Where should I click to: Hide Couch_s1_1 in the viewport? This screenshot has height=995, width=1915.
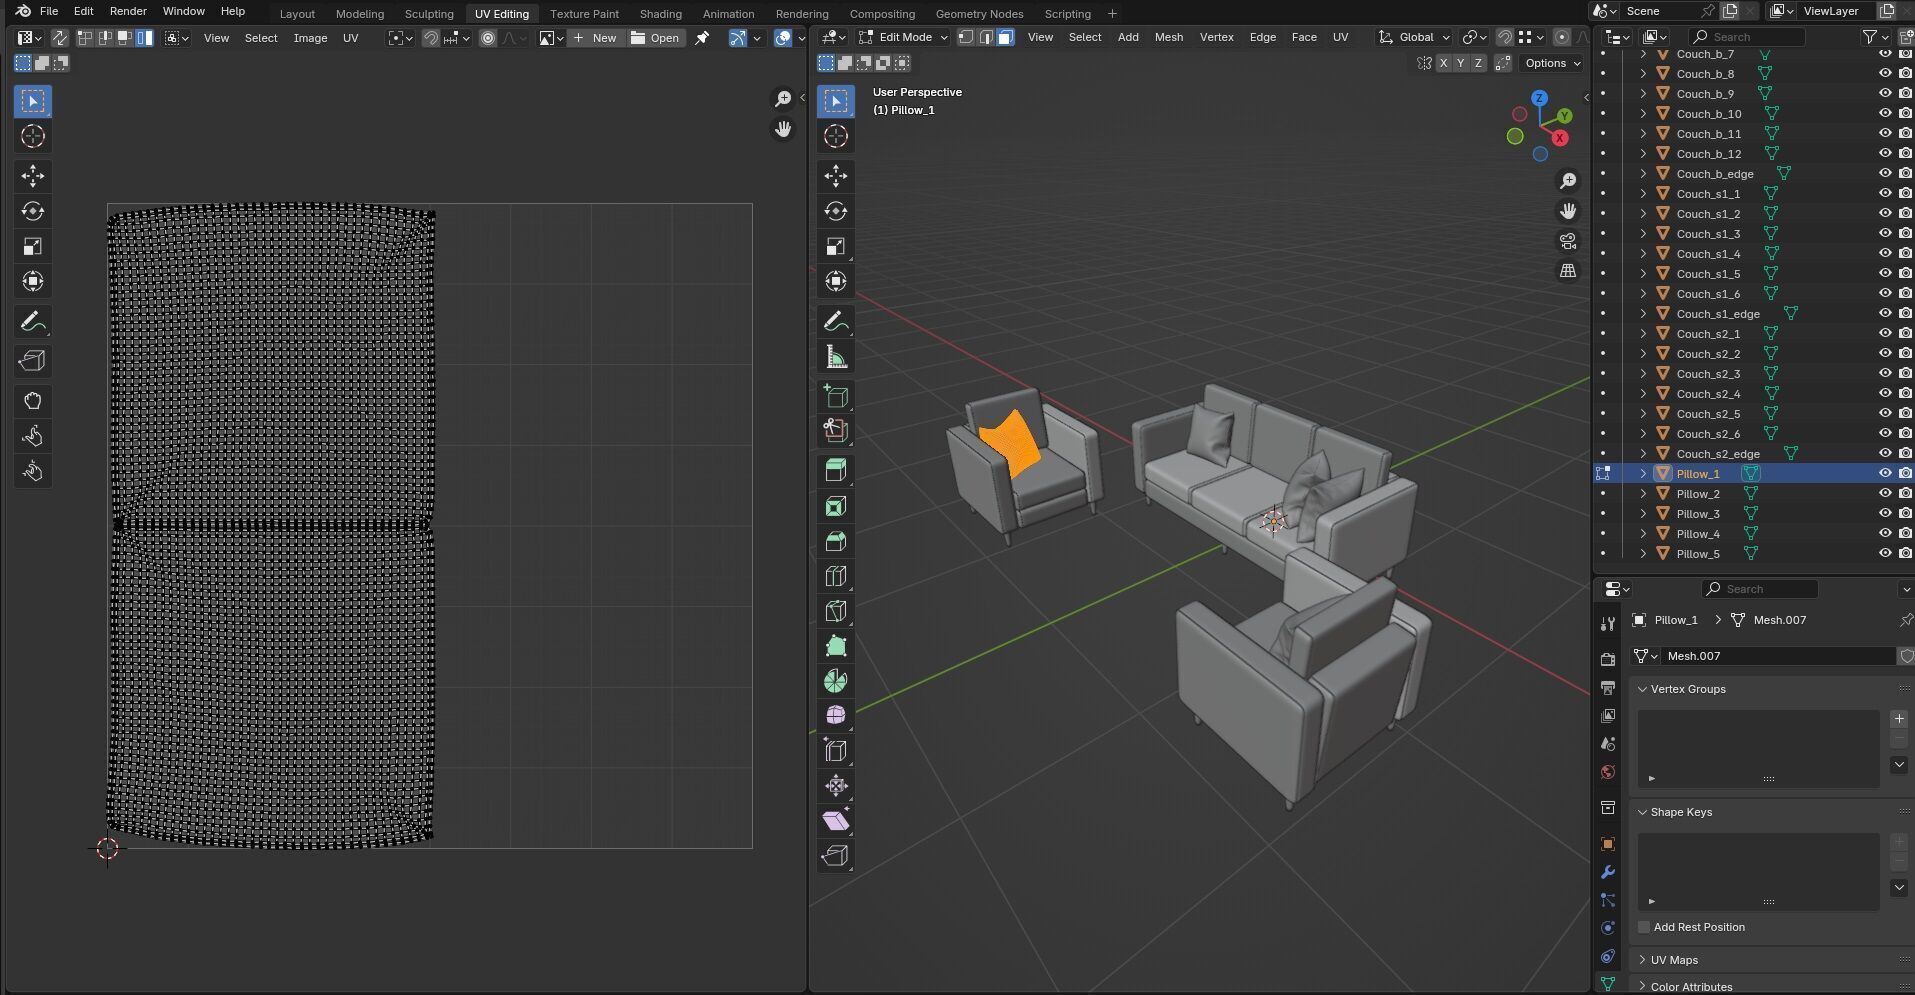[x=1885, y=194]
